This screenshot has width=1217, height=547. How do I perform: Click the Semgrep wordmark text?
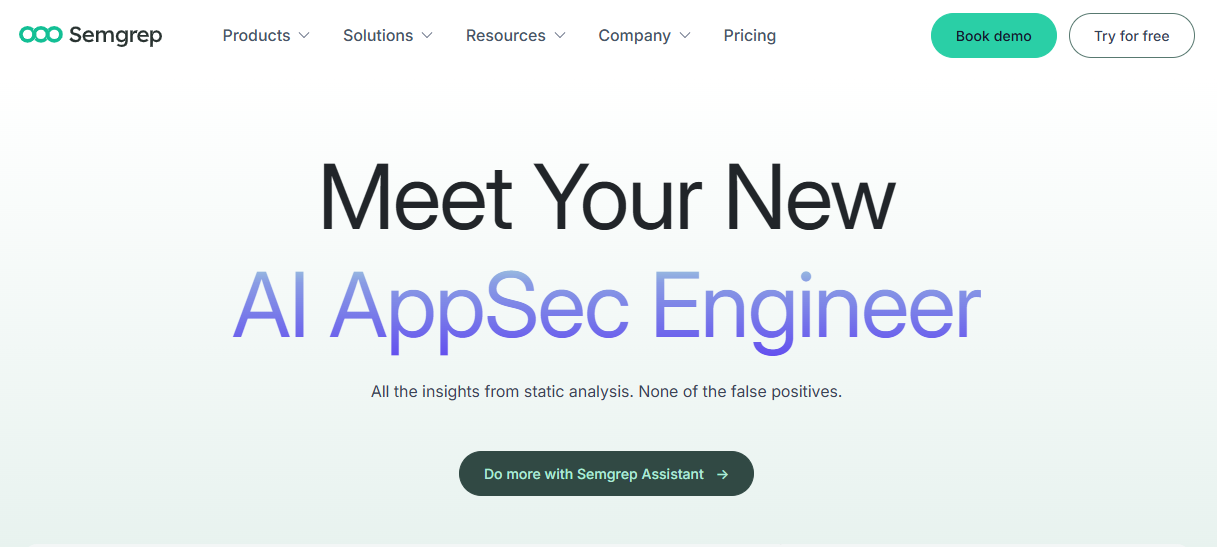point(115,36)
